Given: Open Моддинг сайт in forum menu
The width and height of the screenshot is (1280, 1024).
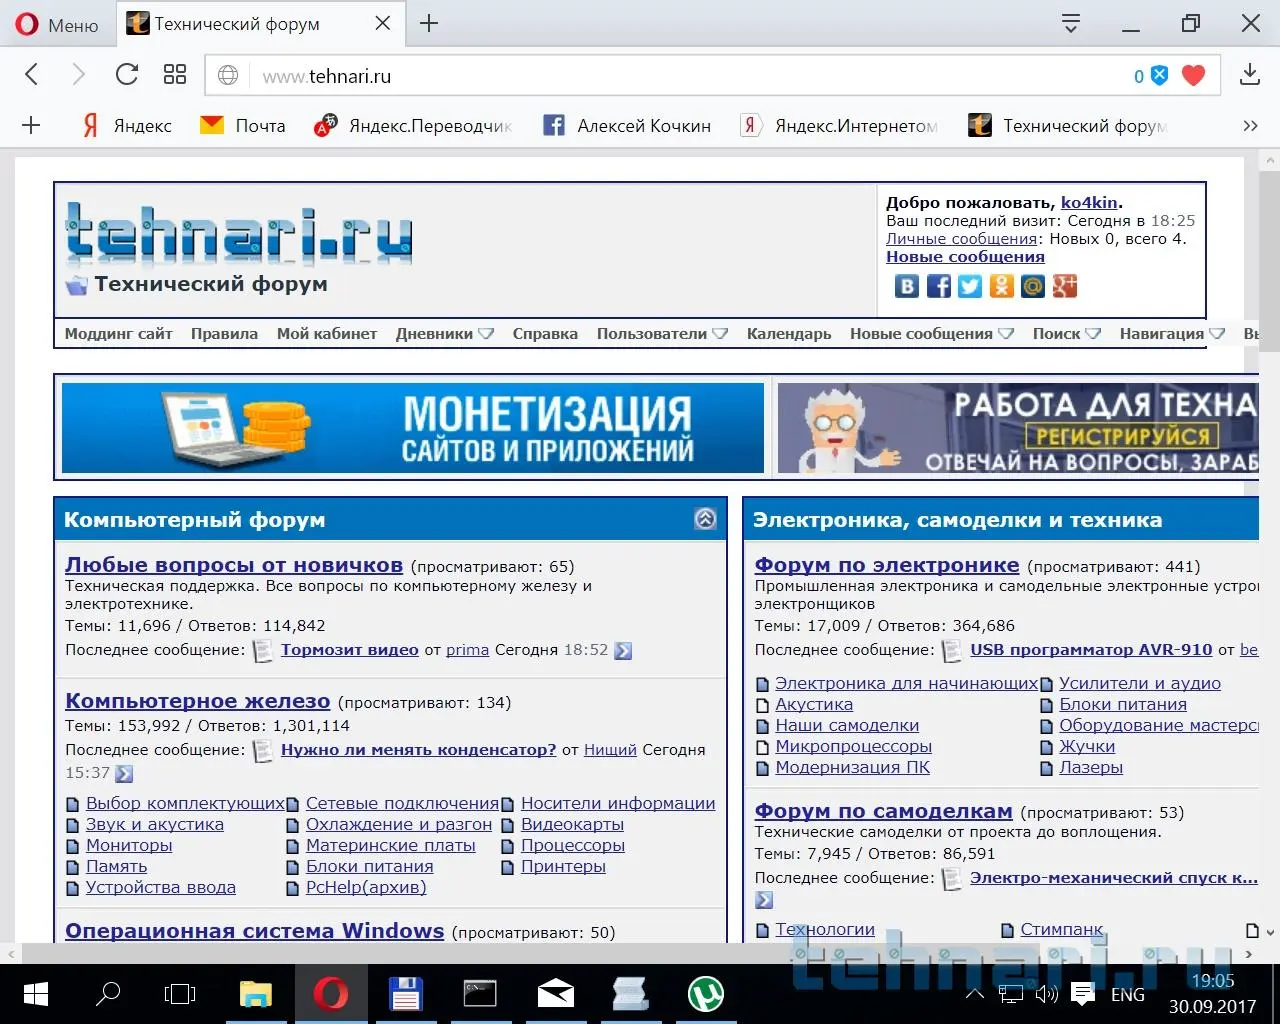Looking at the screenshot, I should [x=119, y=334].
